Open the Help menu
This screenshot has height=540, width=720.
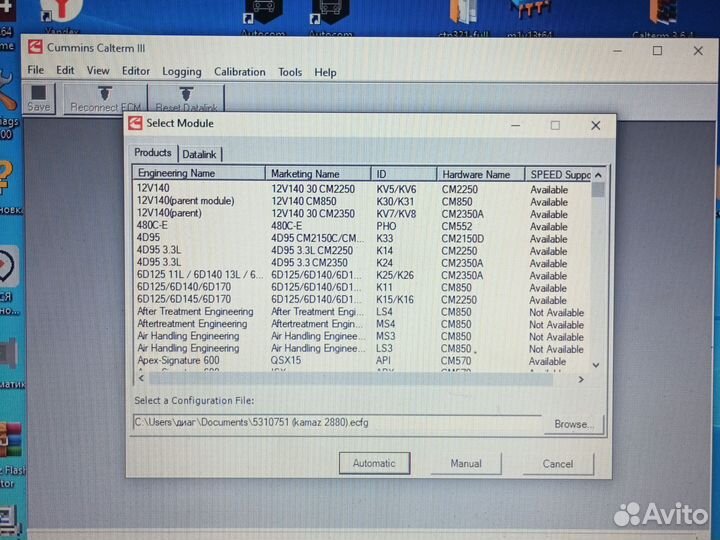(325, 73)
